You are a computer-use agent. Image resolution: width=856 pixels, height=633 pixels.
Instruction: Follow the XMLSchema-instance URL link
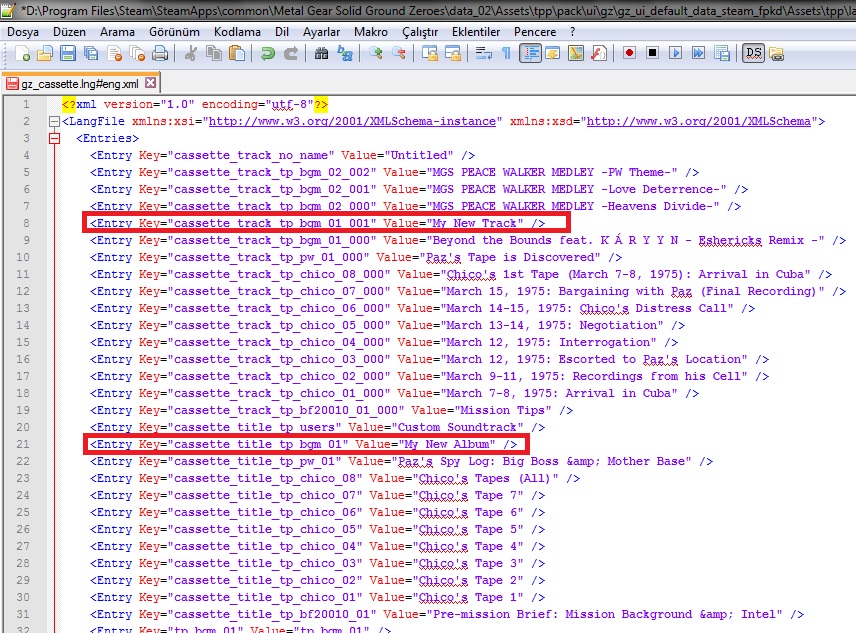pyautogui.click(x=352, y=121)
